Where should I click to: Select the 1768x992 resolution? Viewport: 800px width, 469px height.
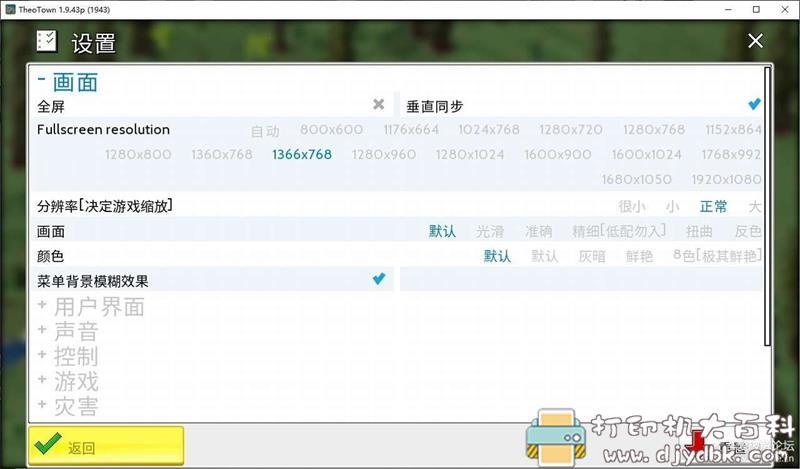pos(731,154)
